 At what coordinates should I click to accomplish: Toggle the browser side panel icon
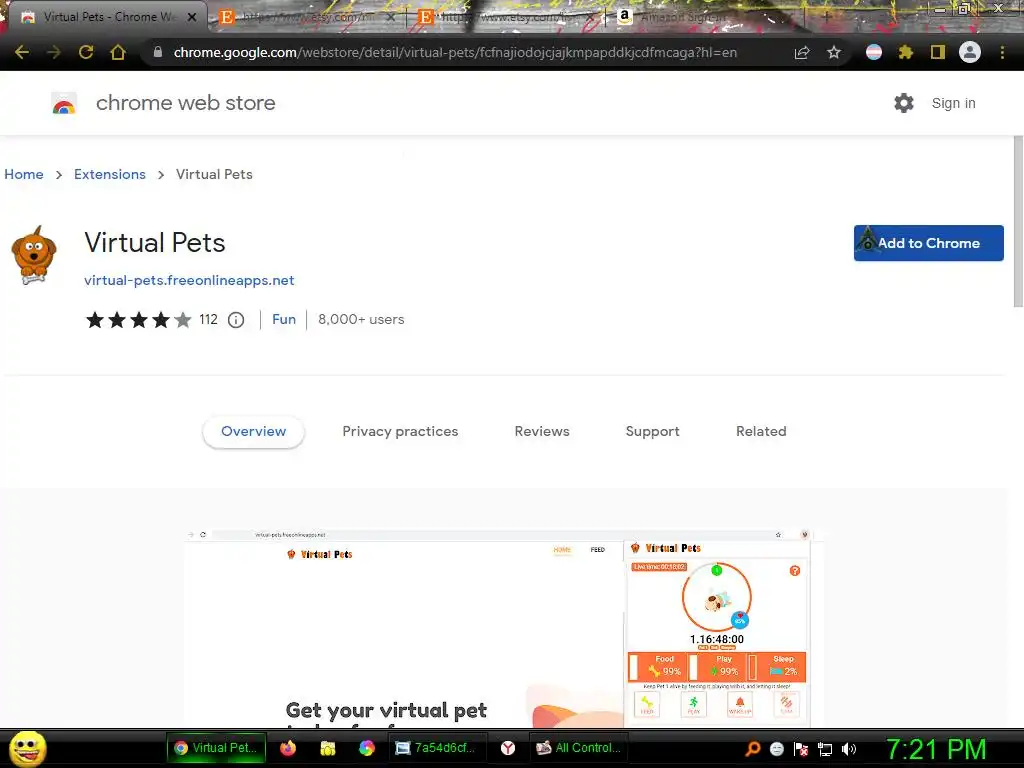pyautogui.click(x=938, y=52)
